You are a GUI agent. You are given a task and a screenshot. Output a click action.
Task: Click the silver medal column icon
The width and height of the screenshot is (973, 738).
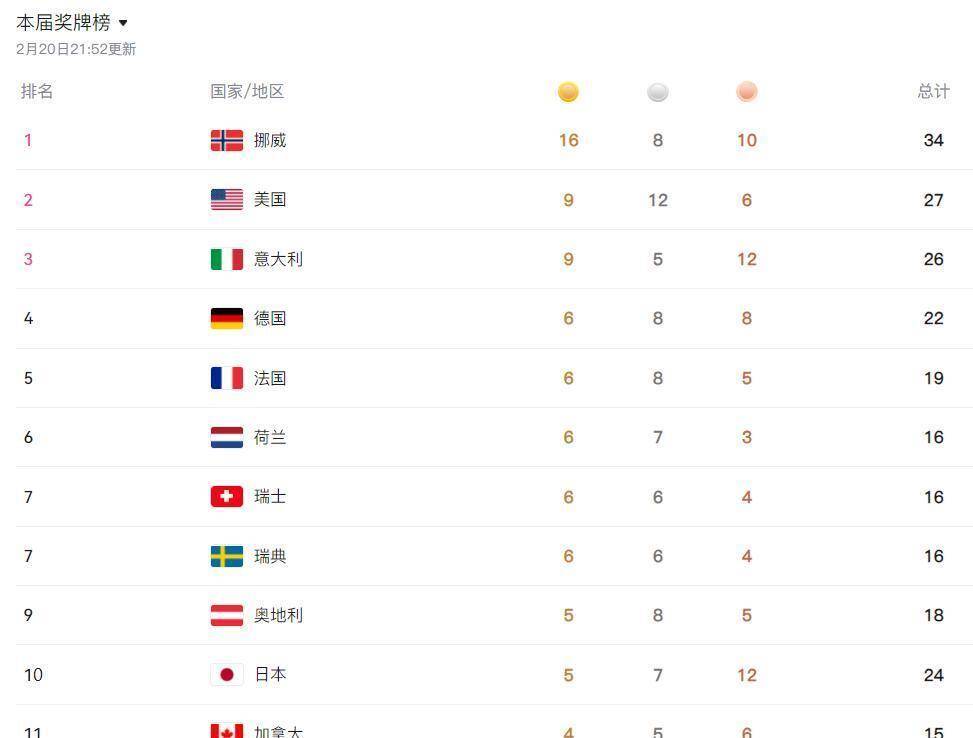pyautogui.click(x=657, y=92)
